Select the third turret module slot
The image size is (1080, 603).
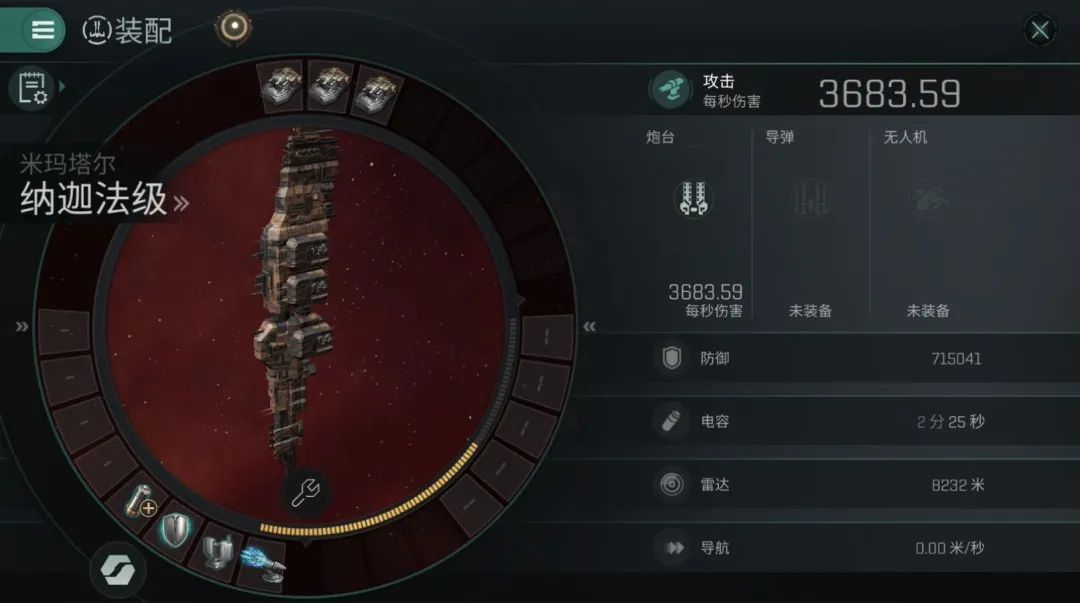[376, 92]
